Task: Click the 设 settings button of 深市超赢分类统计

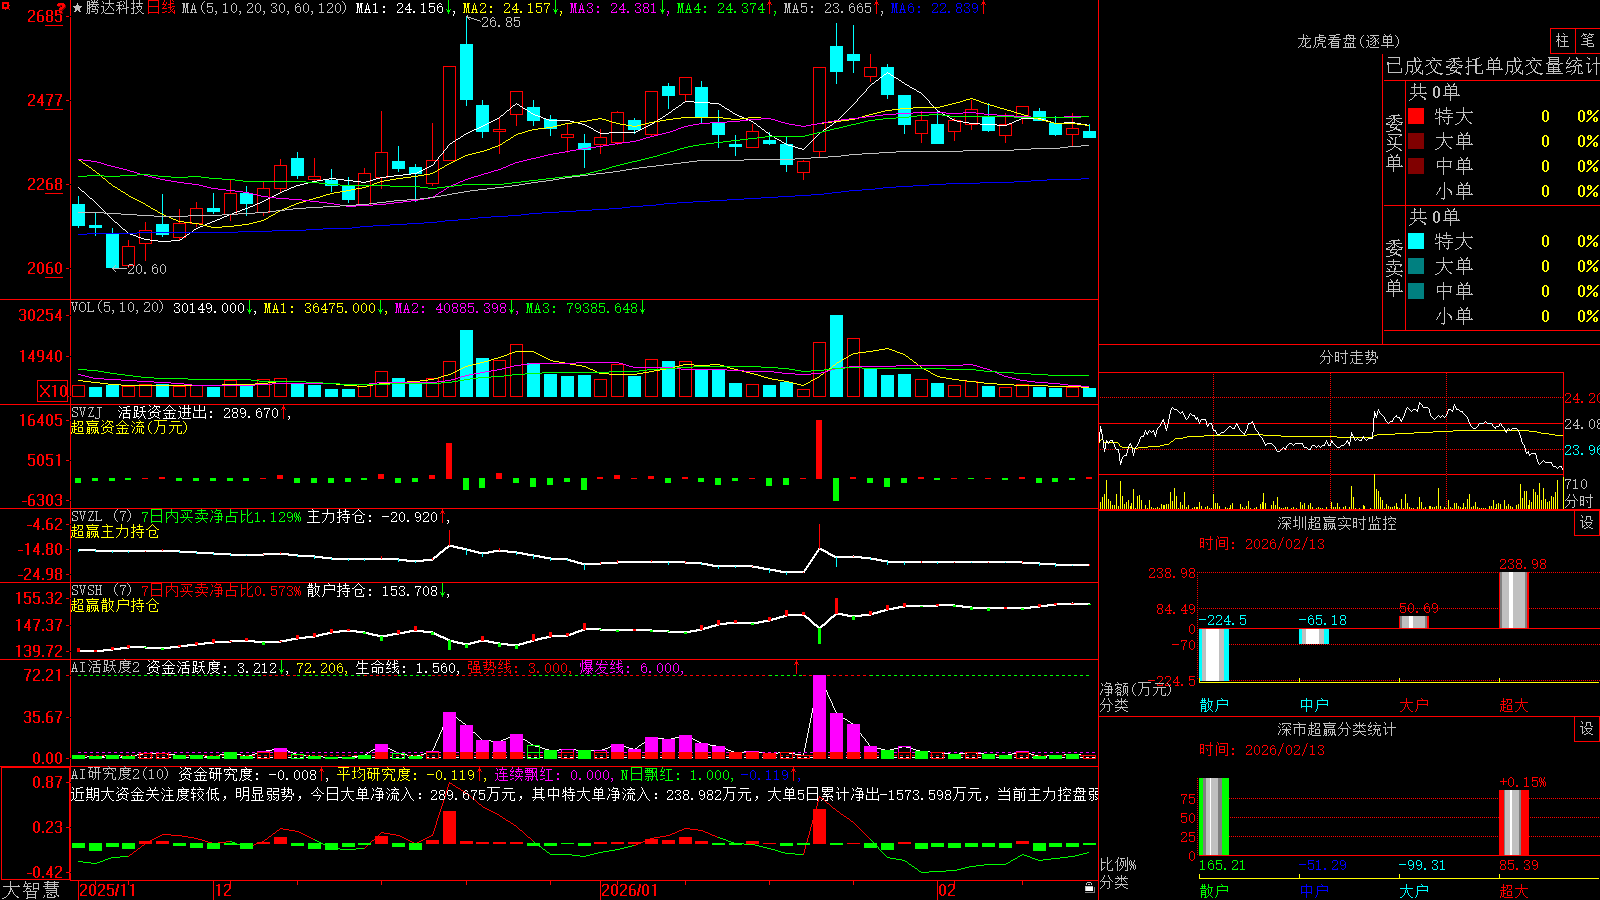Action: pyautogui.click(x=1587, y=729)
